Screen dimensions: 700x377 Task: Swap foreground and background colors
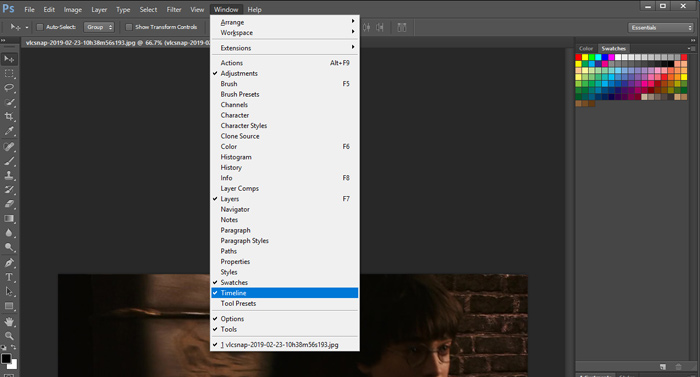(13, 347)
